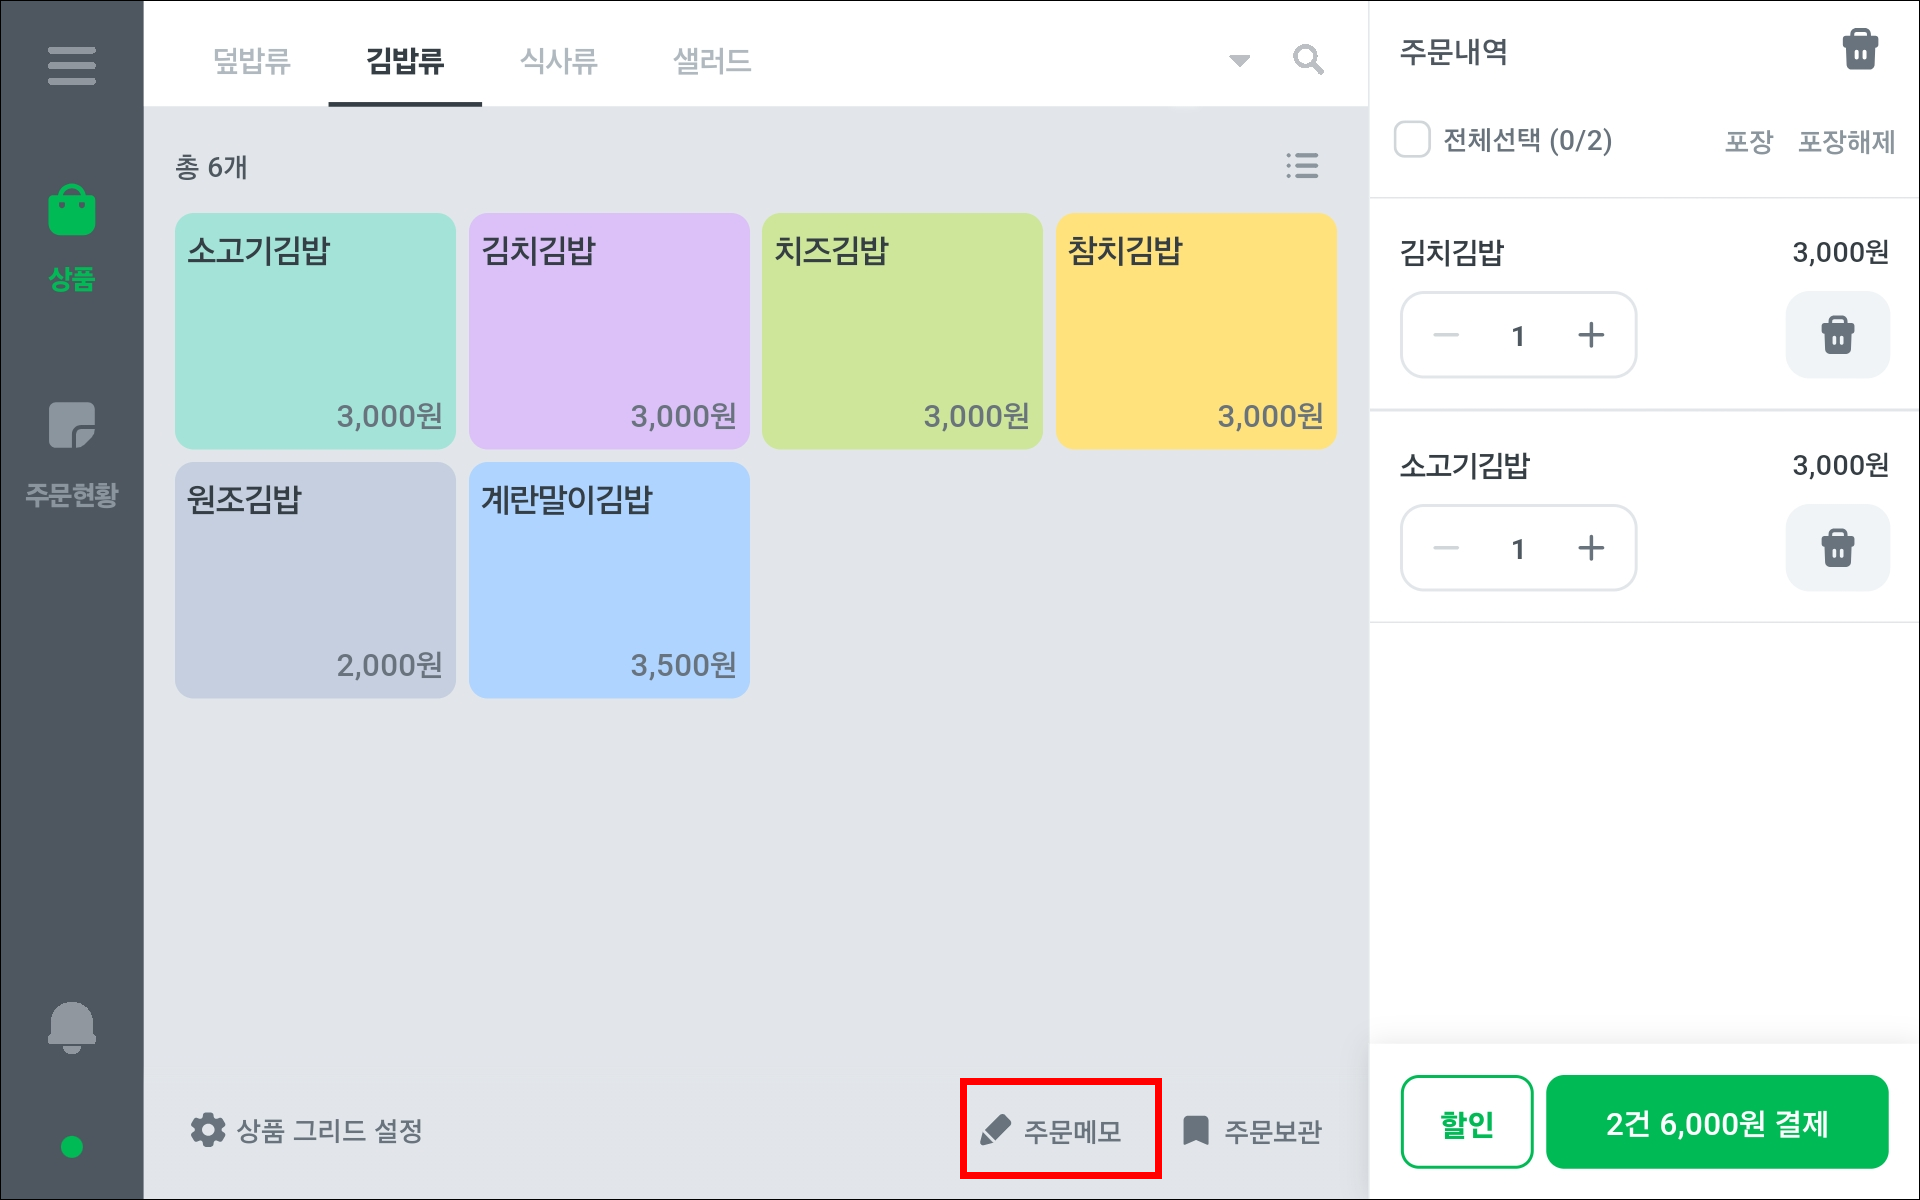1920x1200 pixels.
Task: Increase 김치김밥 quantity with the plus
Action: click(1590, 335)
